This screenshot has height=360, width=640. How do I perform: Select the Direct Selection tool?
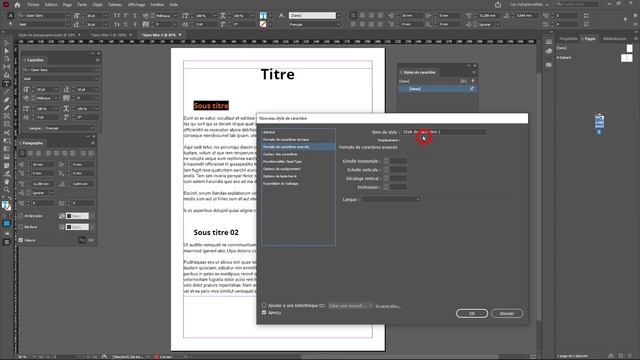[x=7, y=51]
